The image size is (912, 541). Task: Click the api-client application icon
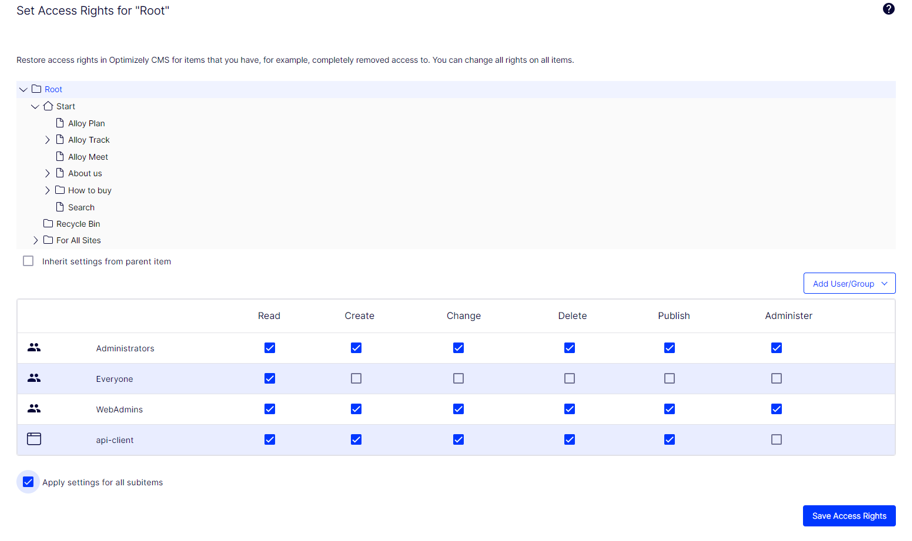34,439
